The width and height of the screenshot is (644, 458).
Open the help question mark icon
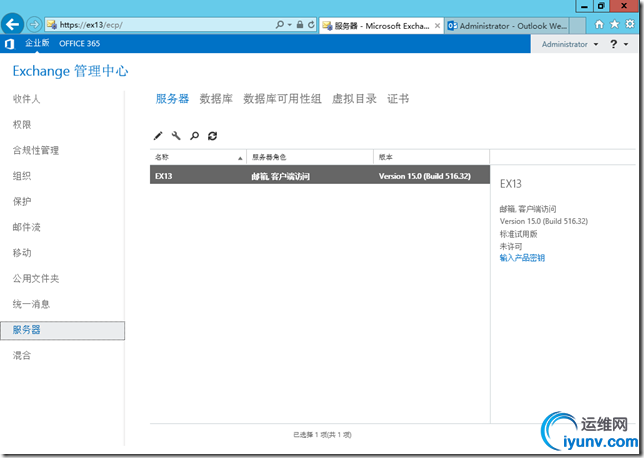[613, 44]
